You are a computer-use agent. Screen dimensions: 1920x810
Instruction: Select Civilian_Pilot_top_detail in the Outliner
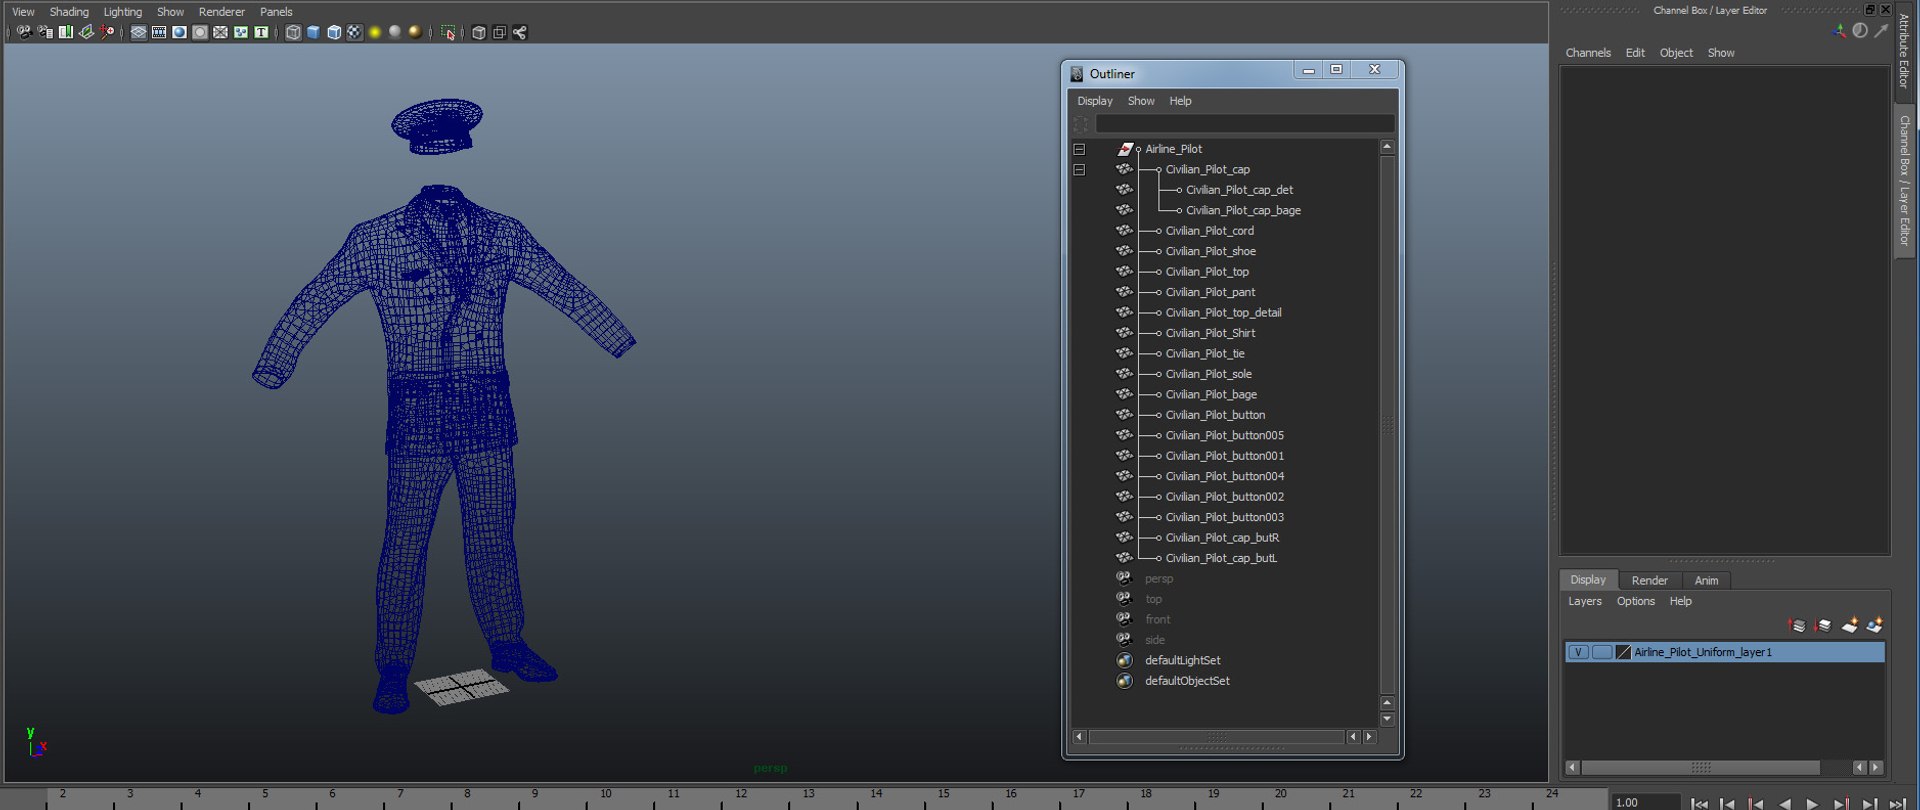[x=1223, y=313]
